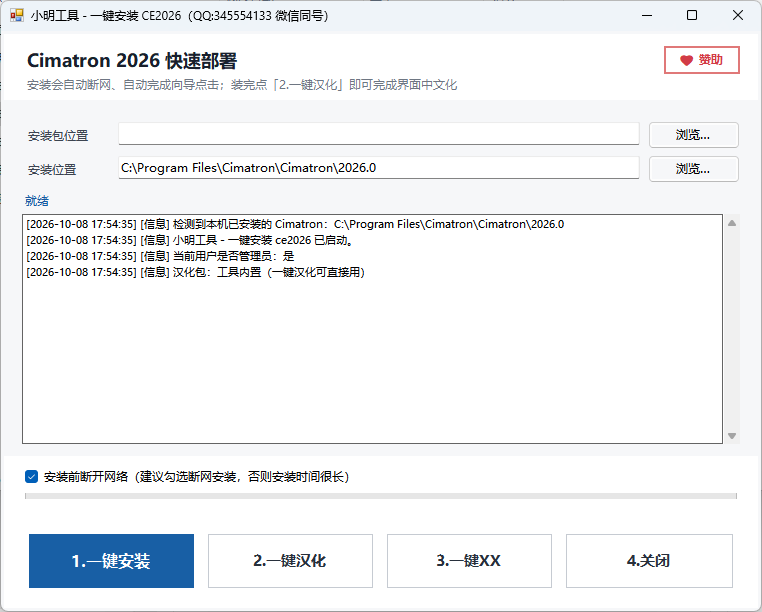Click the 就绪 status text
762x612 pixels.
click(37, 201)
